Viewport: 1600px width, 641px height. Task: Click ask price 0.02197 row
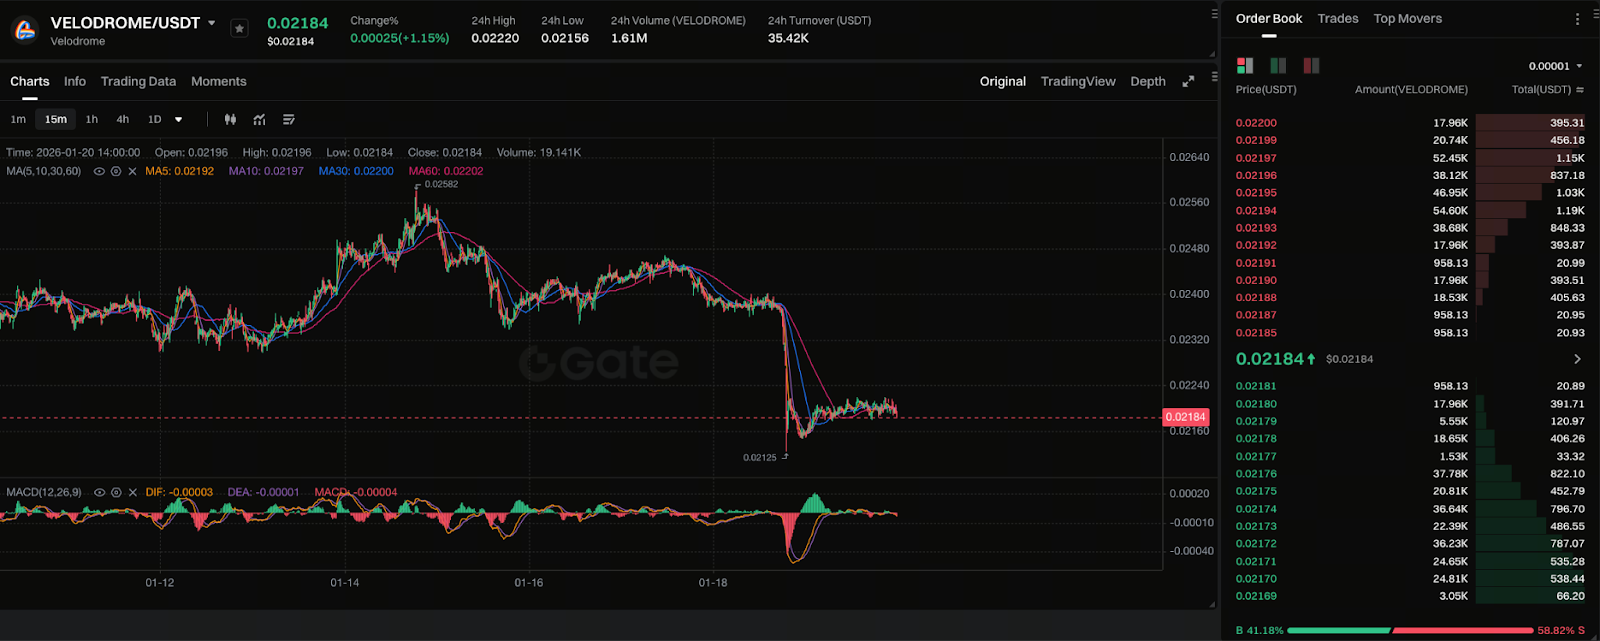point(1410,158)
